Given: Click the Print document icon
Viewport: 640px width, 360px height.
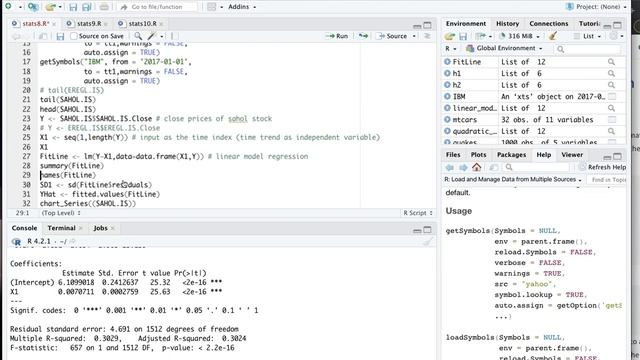Looking at the screenshot, I should coord(104,7).
